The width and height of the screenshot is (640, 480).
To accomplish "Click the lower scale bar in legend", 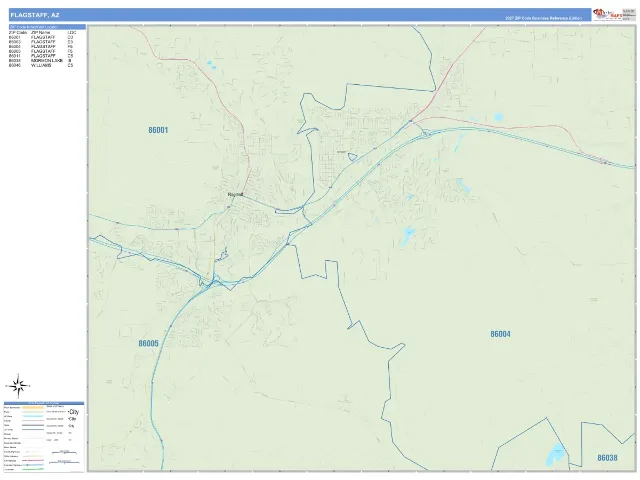I will click(x=64, y=462).
